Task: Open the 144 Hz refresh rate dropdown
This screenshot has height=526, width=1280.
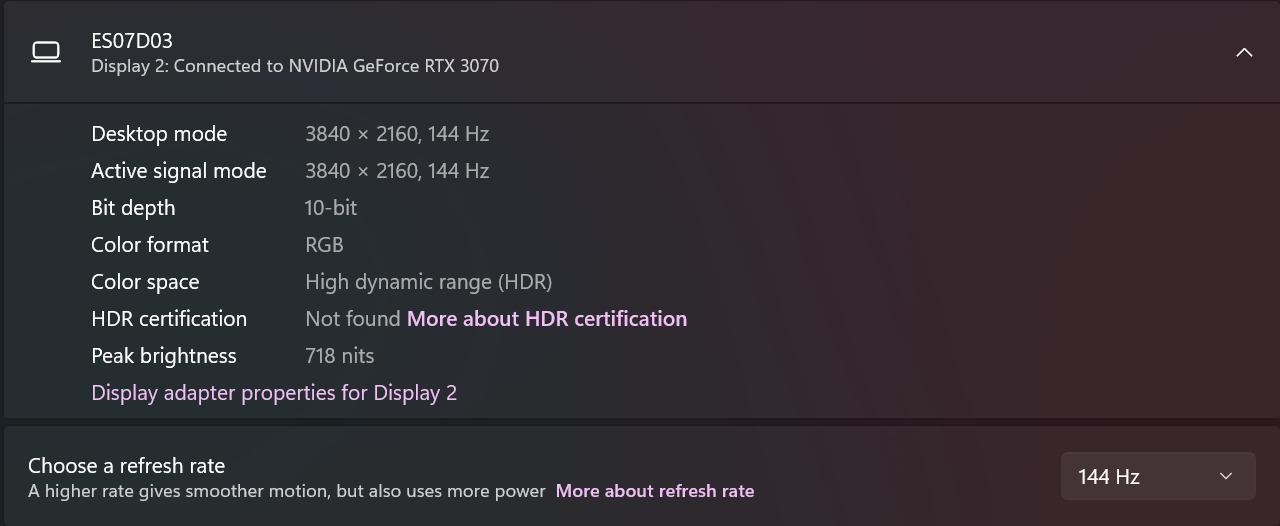Action: (x=1157, y=477)
